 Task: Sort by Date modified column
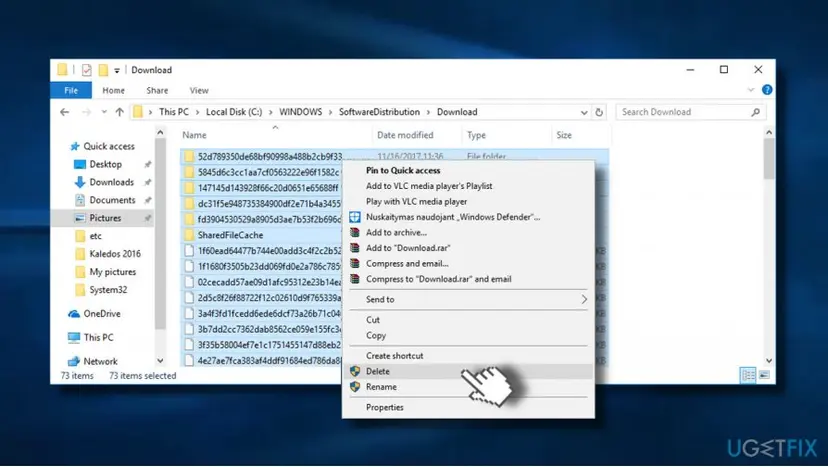[405, 135]
